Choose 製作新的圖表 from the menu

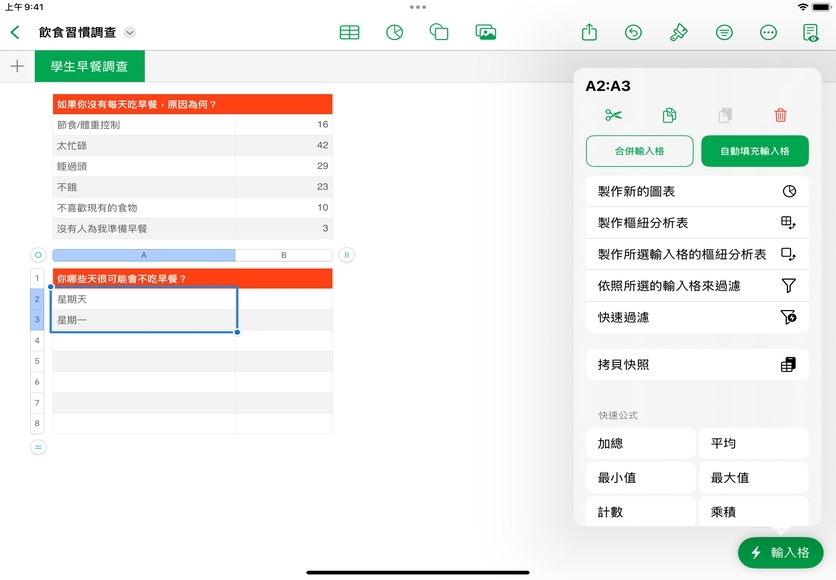[696, 191]
